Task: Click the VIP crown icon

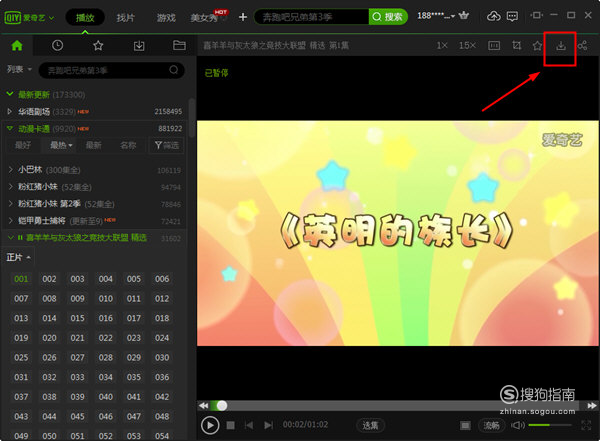Action: pos(464,16)
